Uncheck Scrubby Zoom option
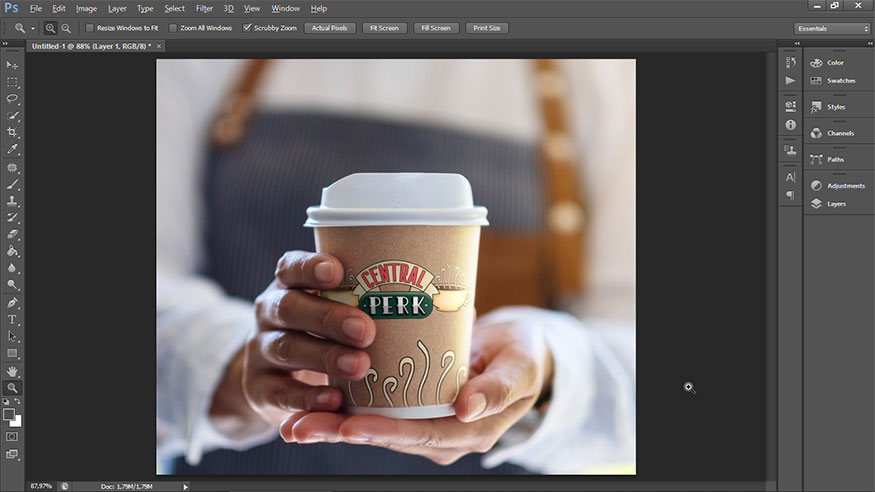The height and width of the screenshot is (492, 875). (x=247, y=28)
